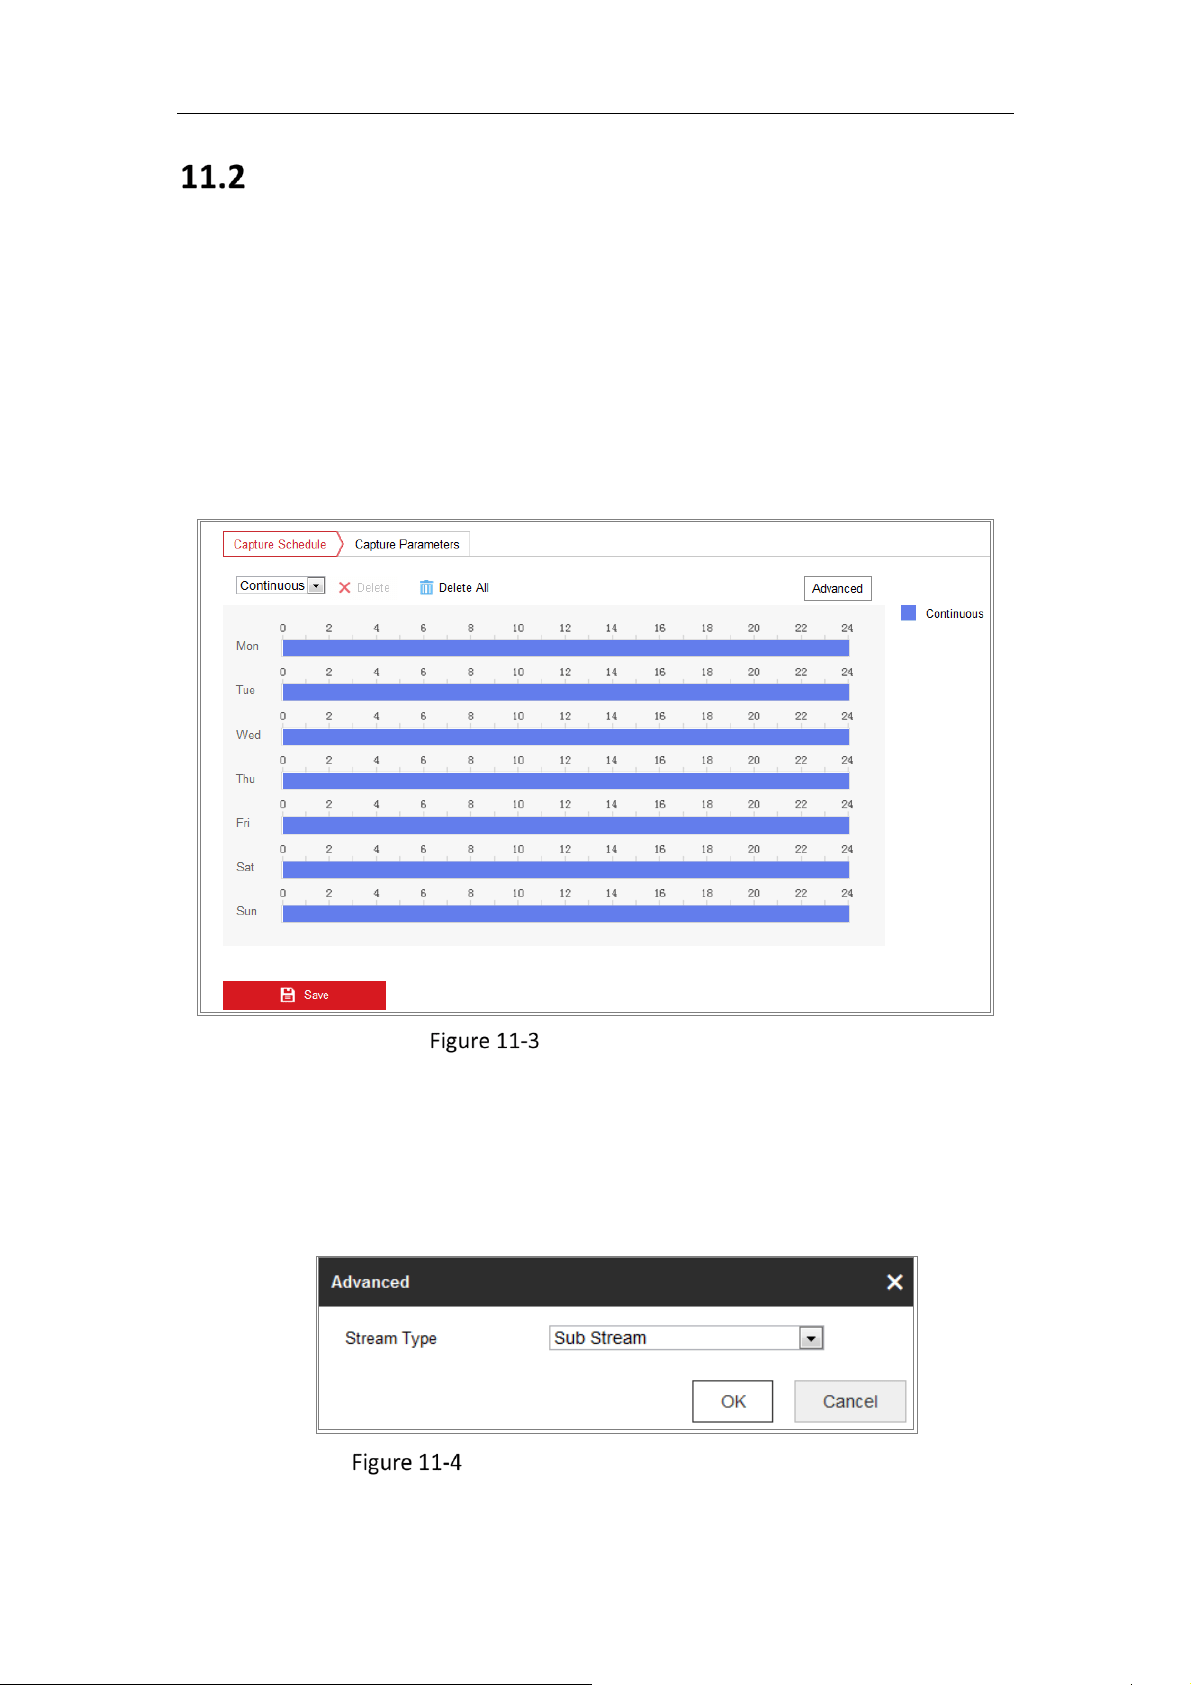Screen dimensions: 1191x1685
Task: Select Sunday's continuous schedule bar
Action: 566,914
